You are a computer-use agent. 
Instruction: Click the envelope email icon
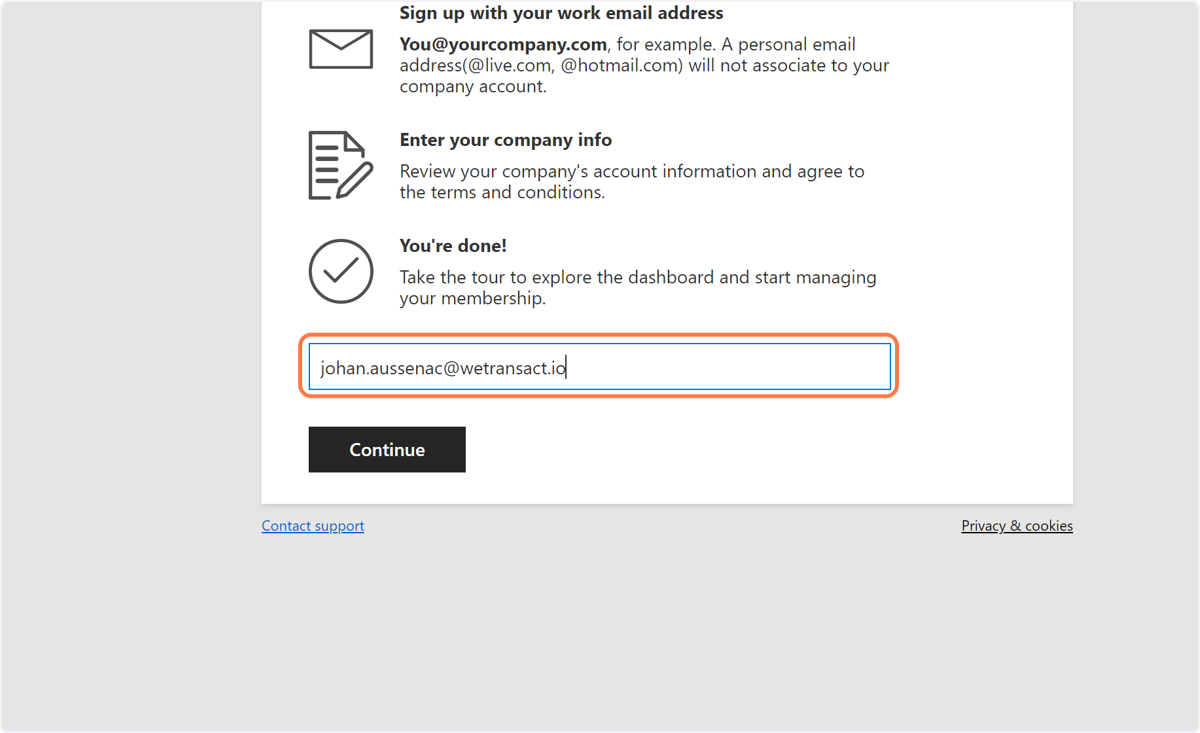[341, 49]
